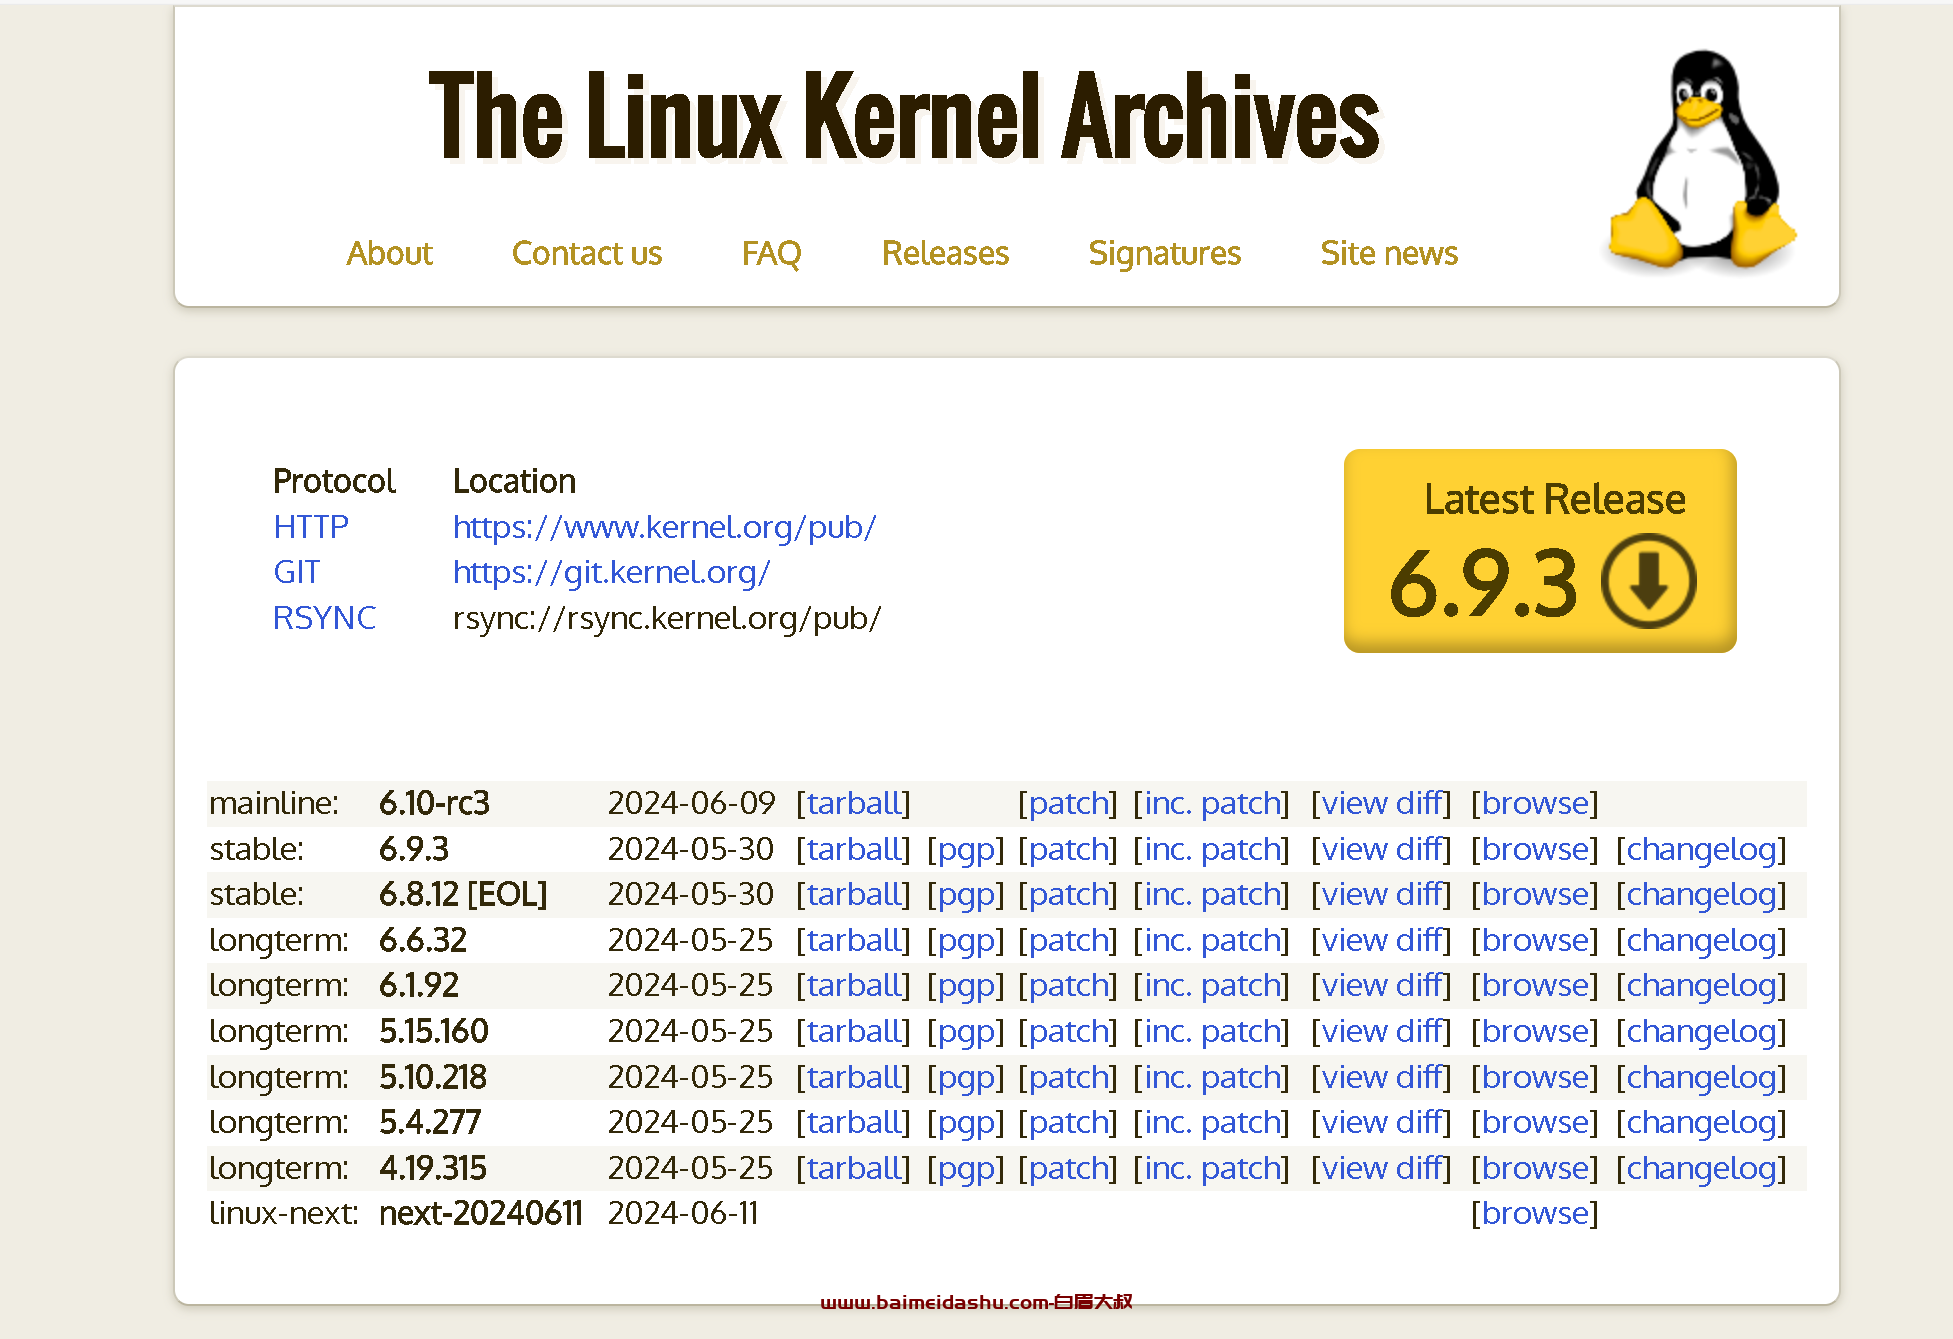
Task: Get pgp signature for longterm 5.10.218
Action: click(x=966, y=1077)
